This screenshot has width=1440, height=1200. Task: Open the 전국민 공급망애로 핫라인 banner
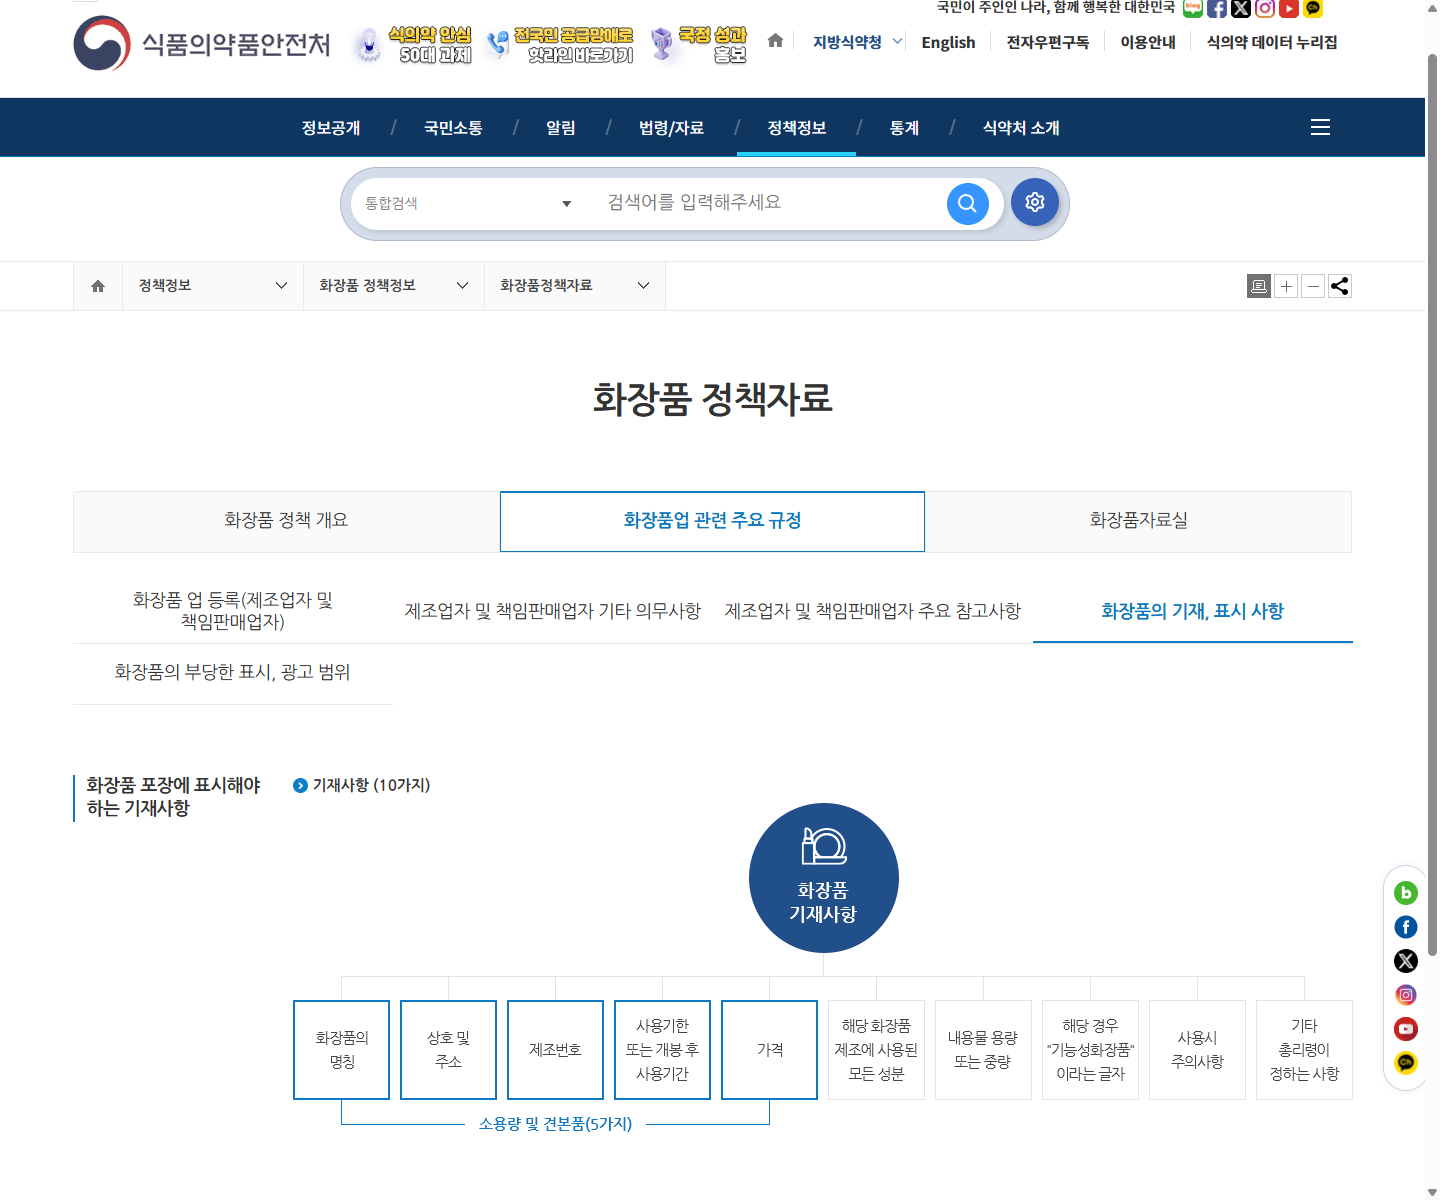(560, 45)
